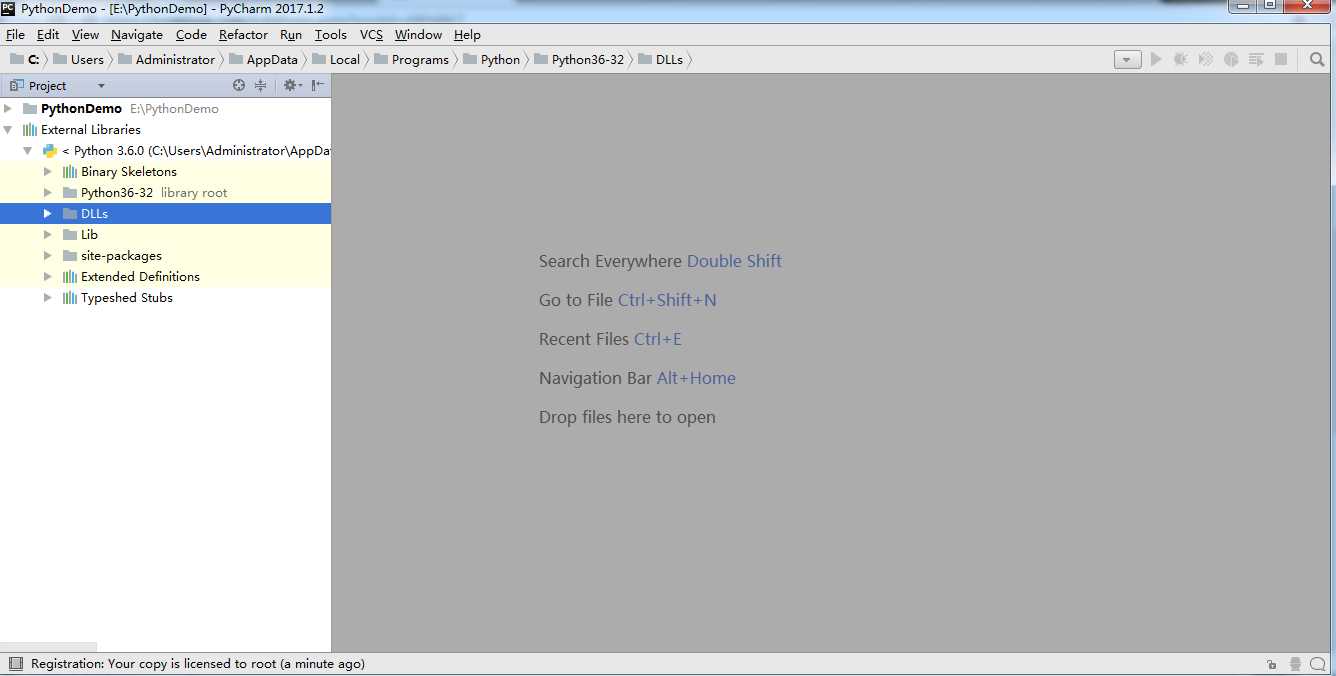1336x676 pixels.
Task: Click the Extended Definitions library icon
Action: [70, 277]
